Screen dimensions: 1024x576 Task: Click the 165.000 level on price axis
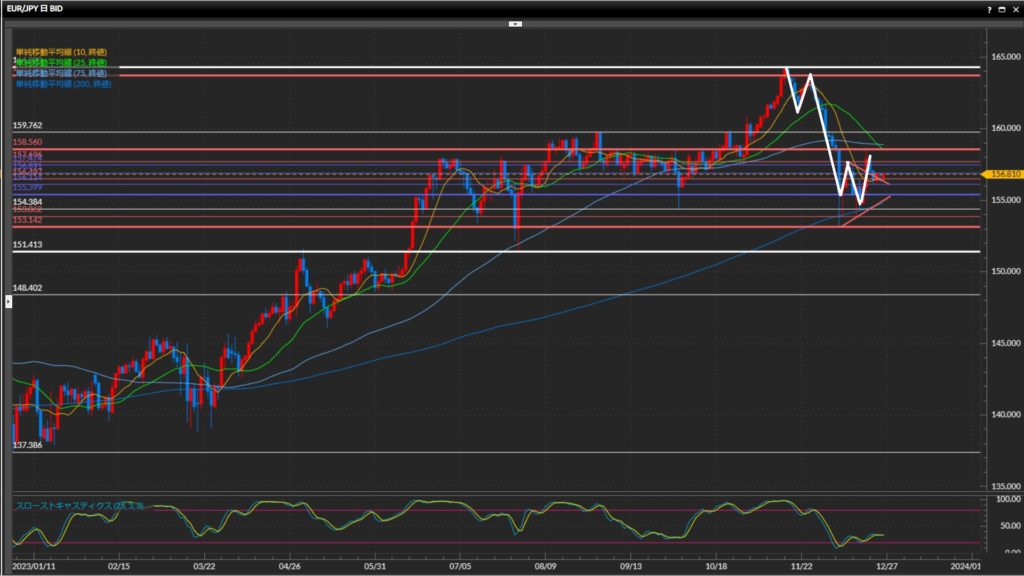pyautogui.click(x=1003, y=58)
